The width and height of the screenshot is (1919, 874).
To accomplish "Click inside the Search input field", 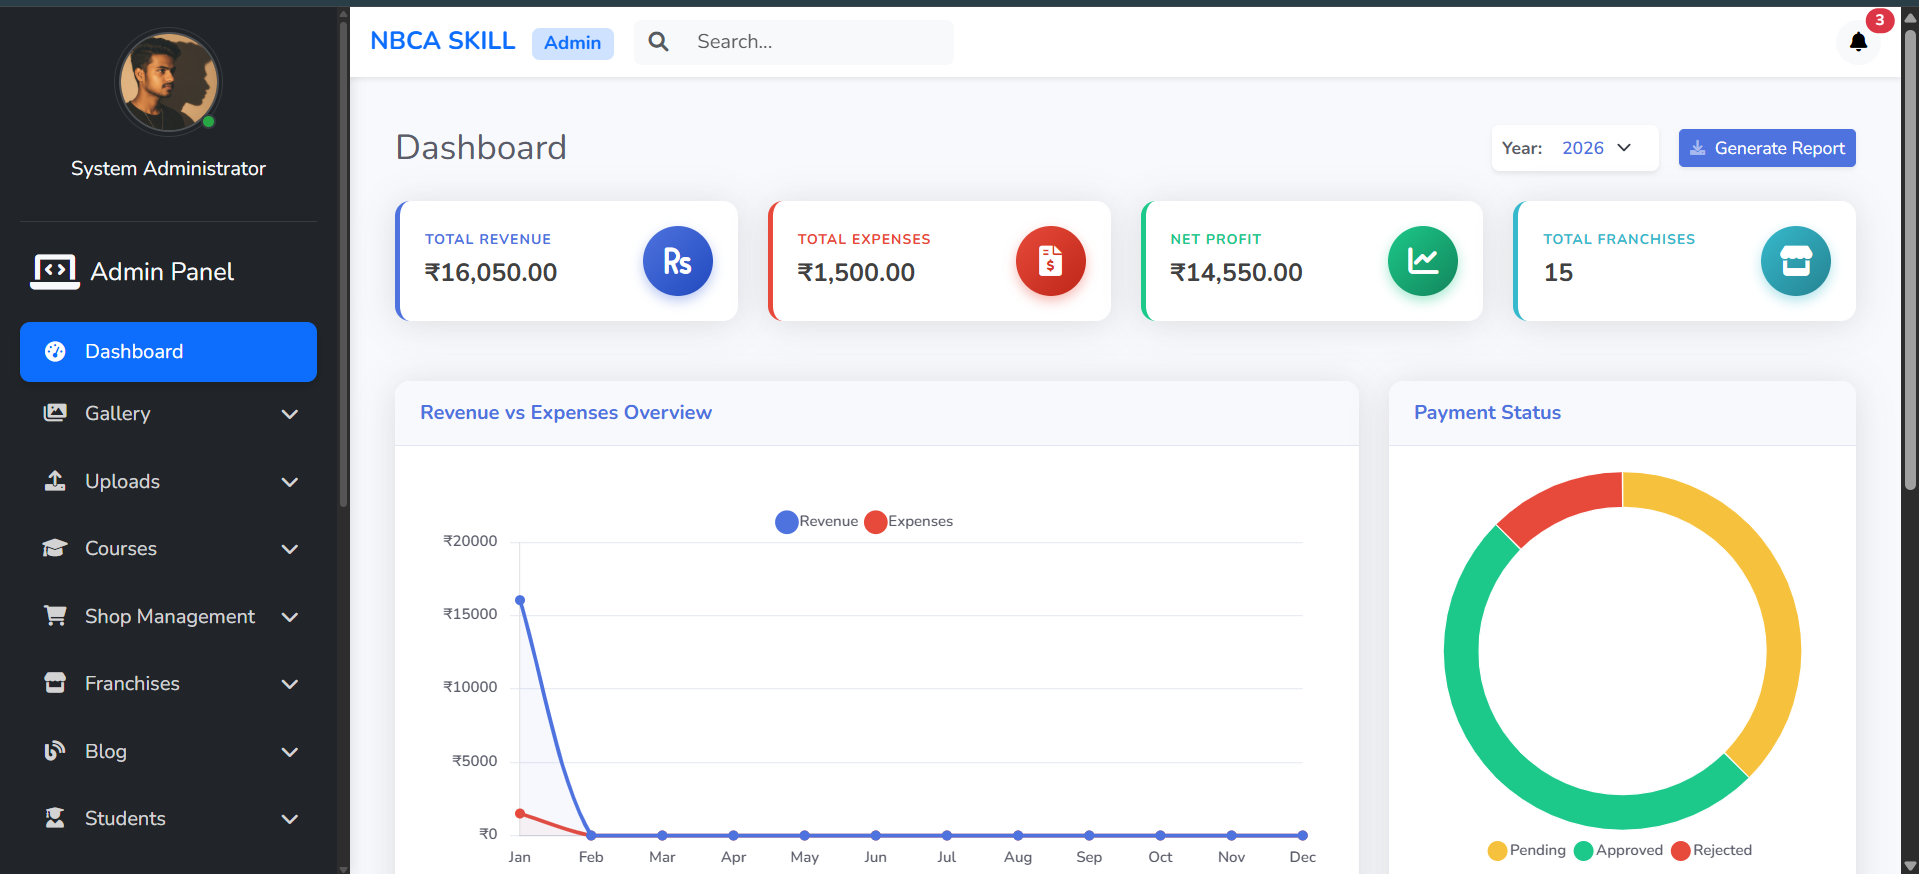I will (x=815, y=42).
